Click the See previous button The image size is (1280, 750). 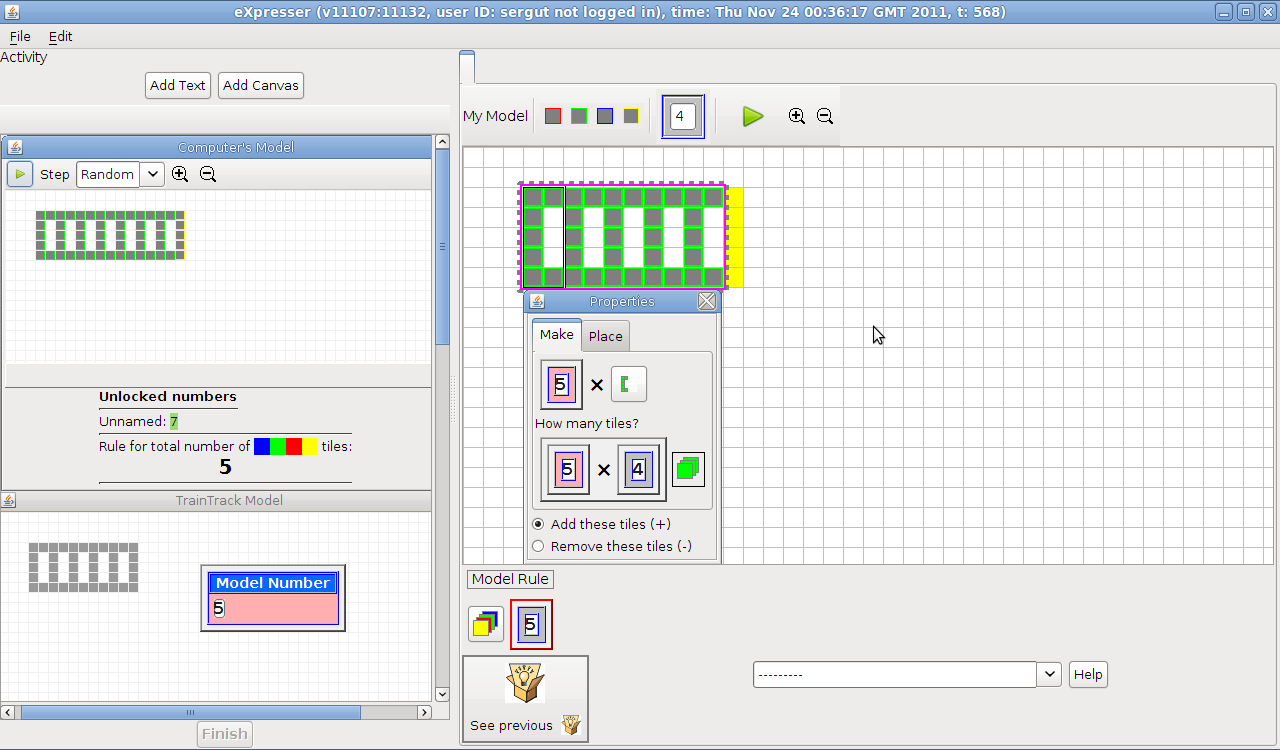tap(525, 699)
